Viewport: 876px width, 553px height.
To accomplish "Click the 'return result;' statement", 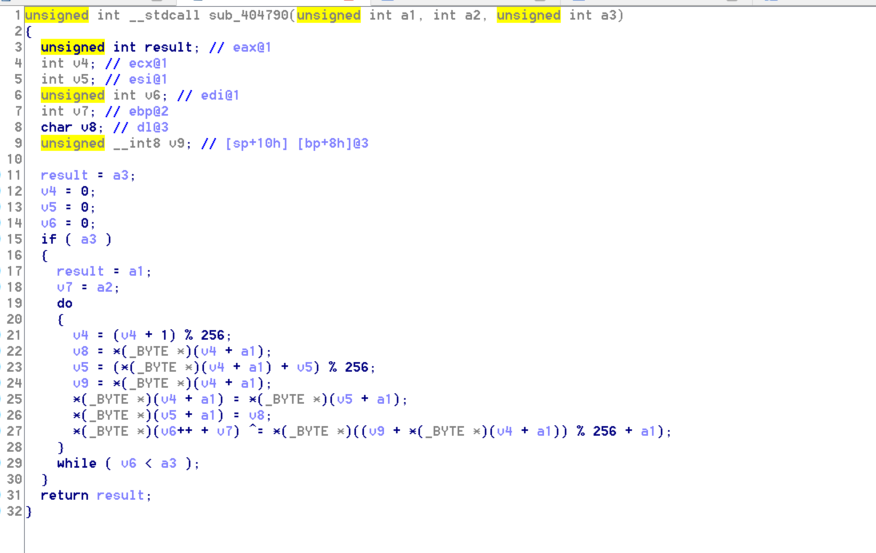I will point(96,495).
